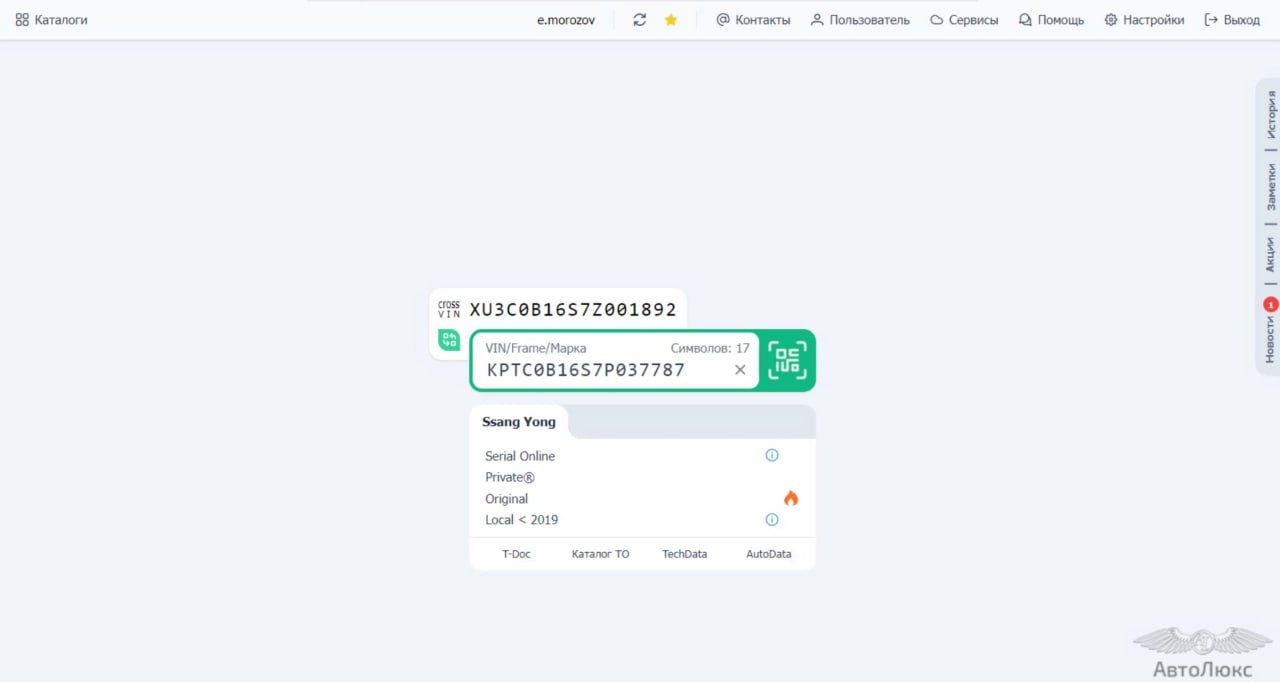Open the История side panel tab

(x=1271, y=114)
